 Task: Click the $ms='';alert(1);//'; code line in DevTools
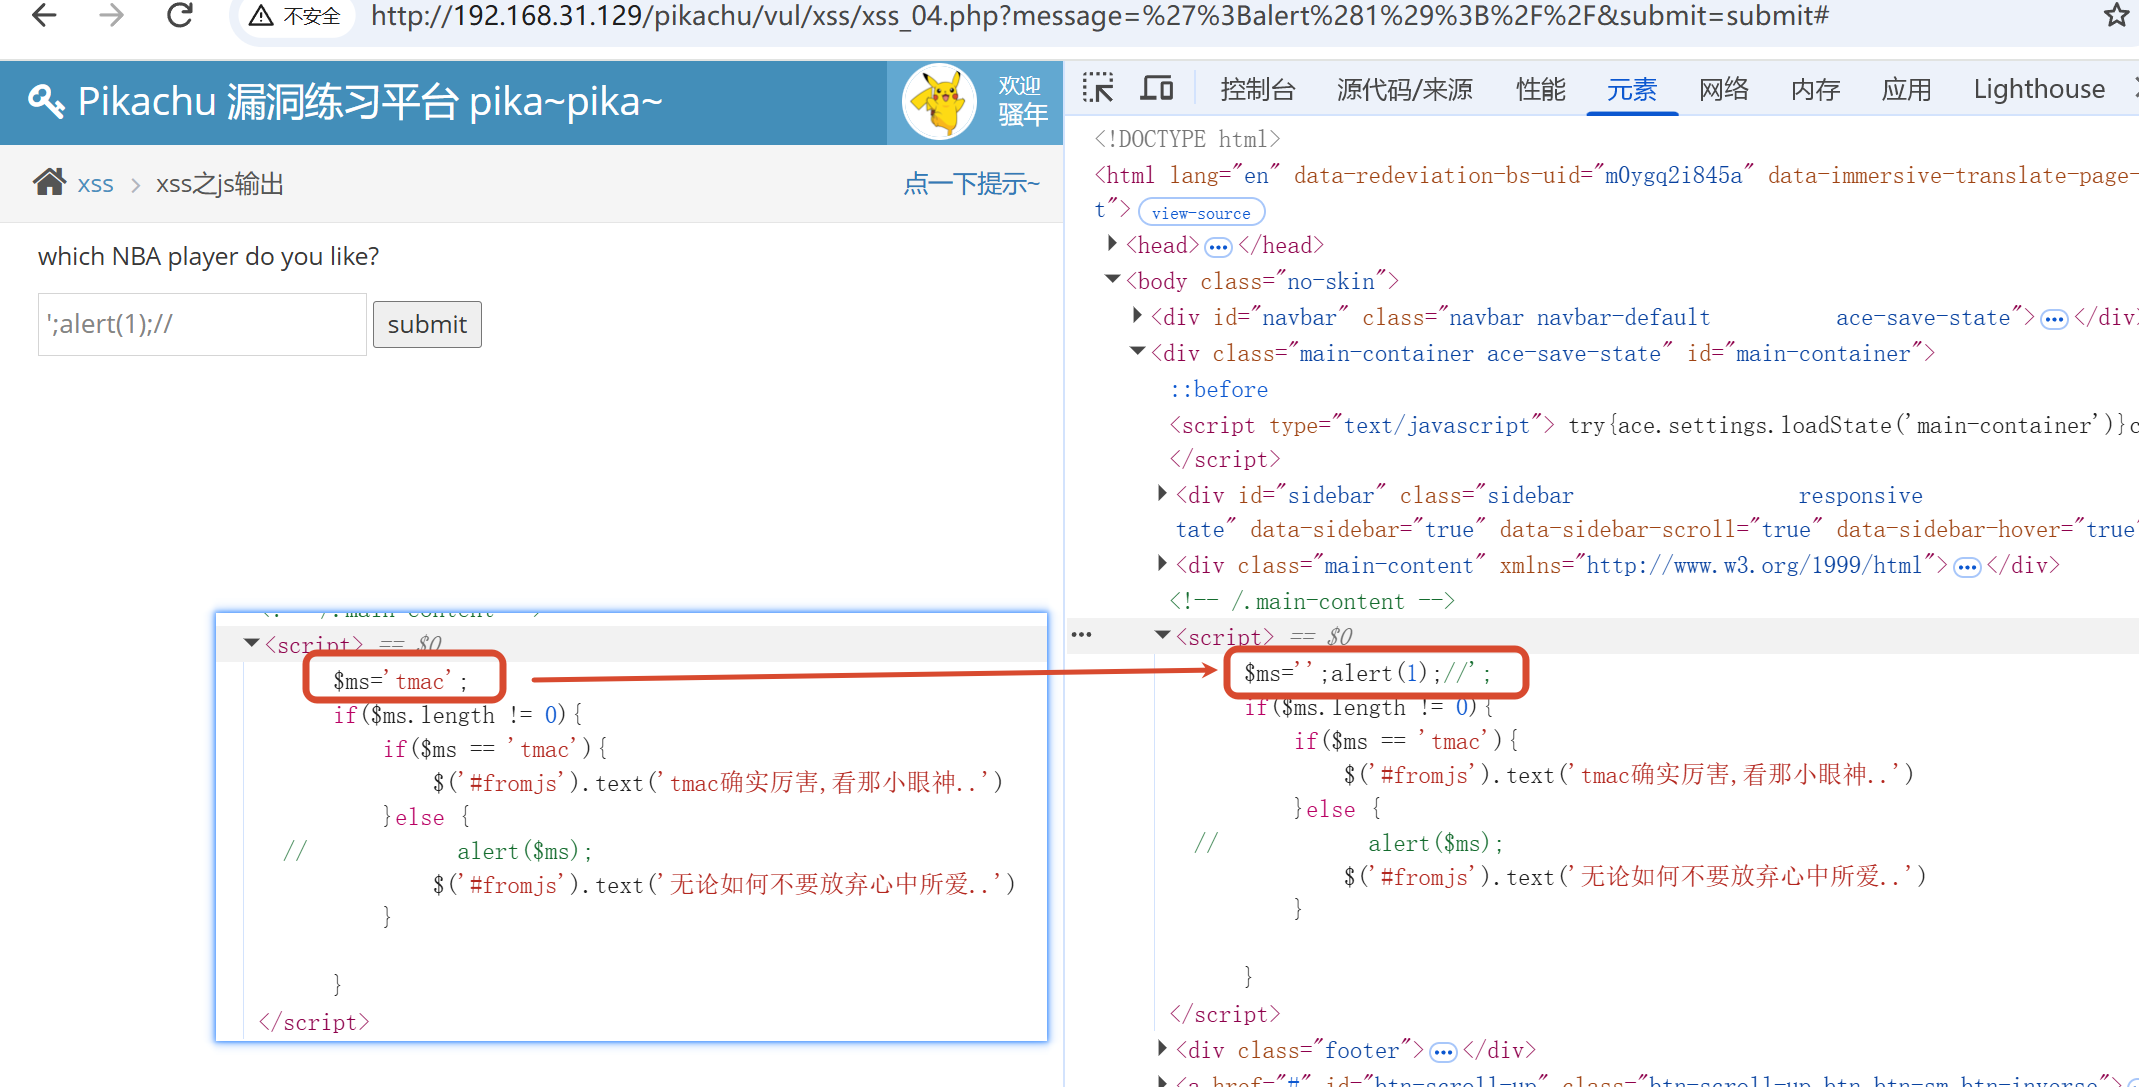tap(1367, 673)
